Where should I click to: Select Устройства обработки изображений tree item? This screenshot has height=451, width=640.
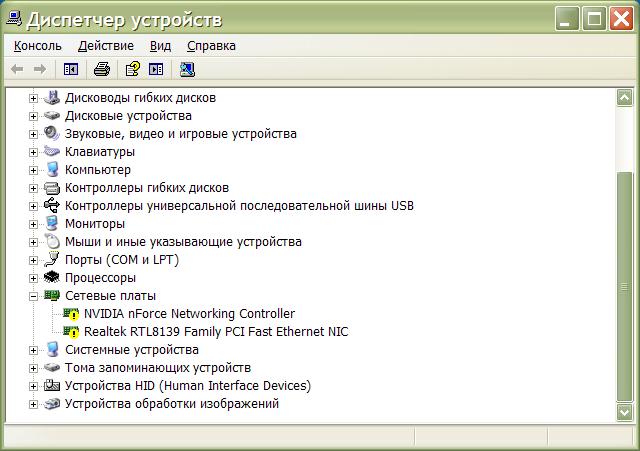171,404
